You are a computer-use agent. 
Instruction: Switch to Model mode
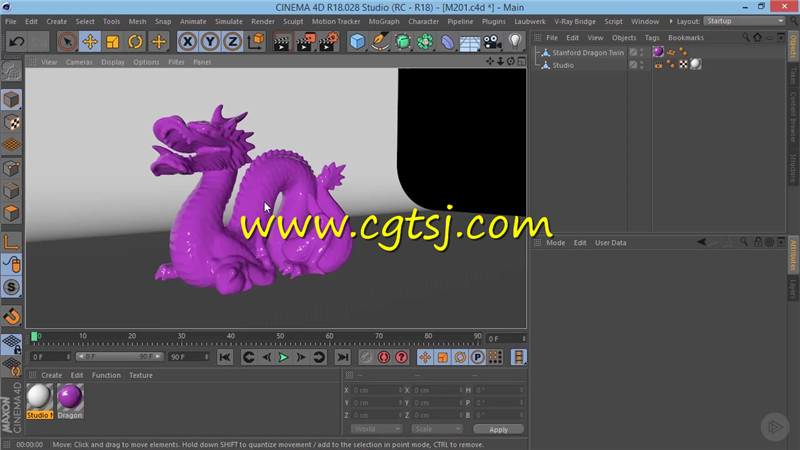tap(11, 99)
